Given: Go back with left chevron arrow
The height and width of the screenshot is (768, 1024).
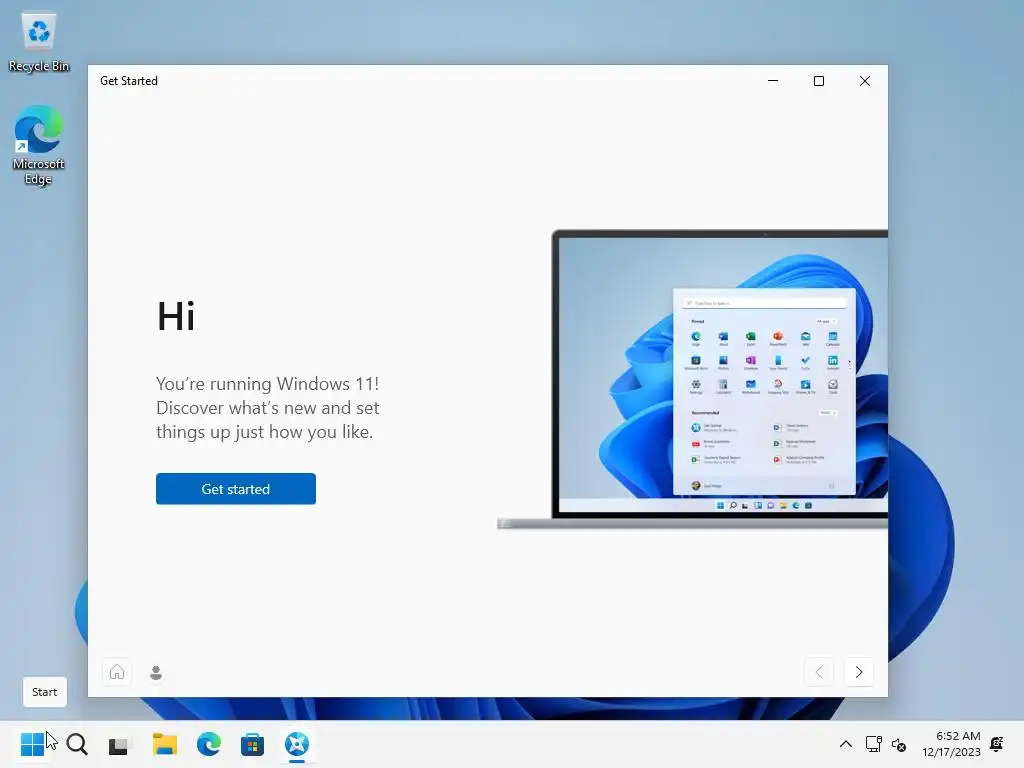Looking at the screenshot, I should [x=819, y=671].
